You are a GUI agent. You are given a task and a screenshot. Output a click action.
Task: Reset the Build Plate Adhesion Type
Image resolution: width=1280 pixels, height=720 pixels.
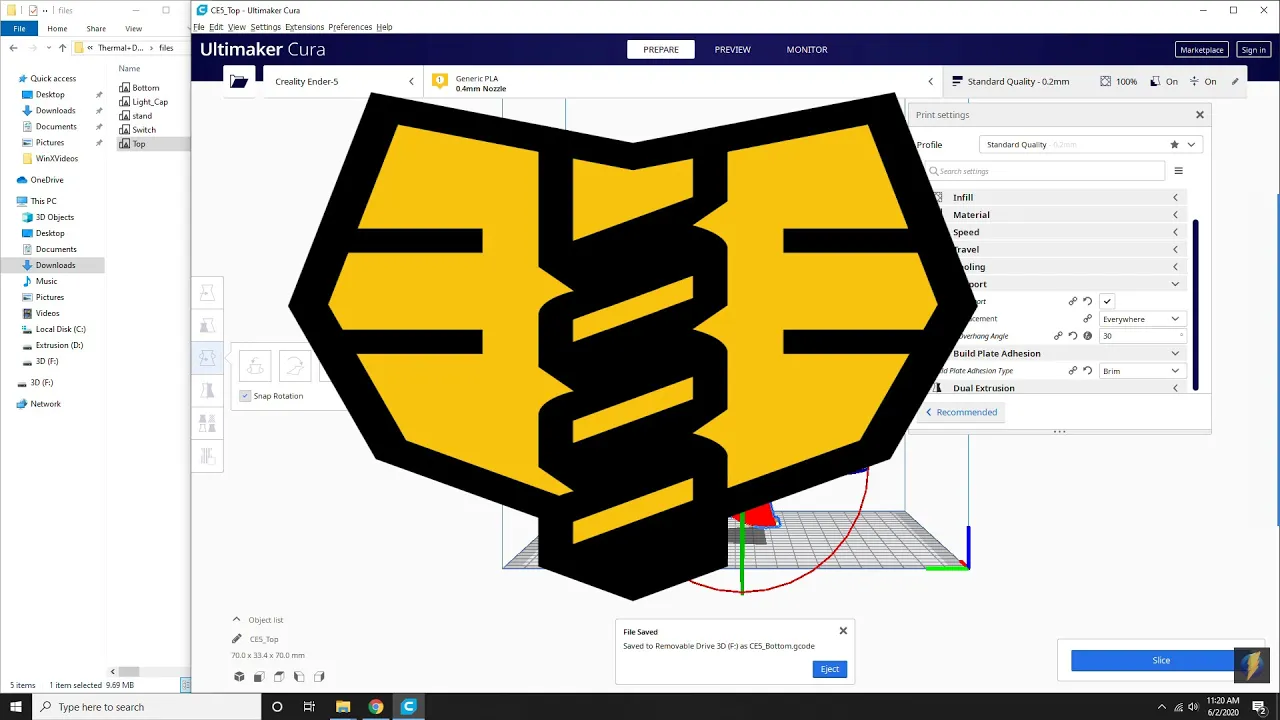(1087, 371)
